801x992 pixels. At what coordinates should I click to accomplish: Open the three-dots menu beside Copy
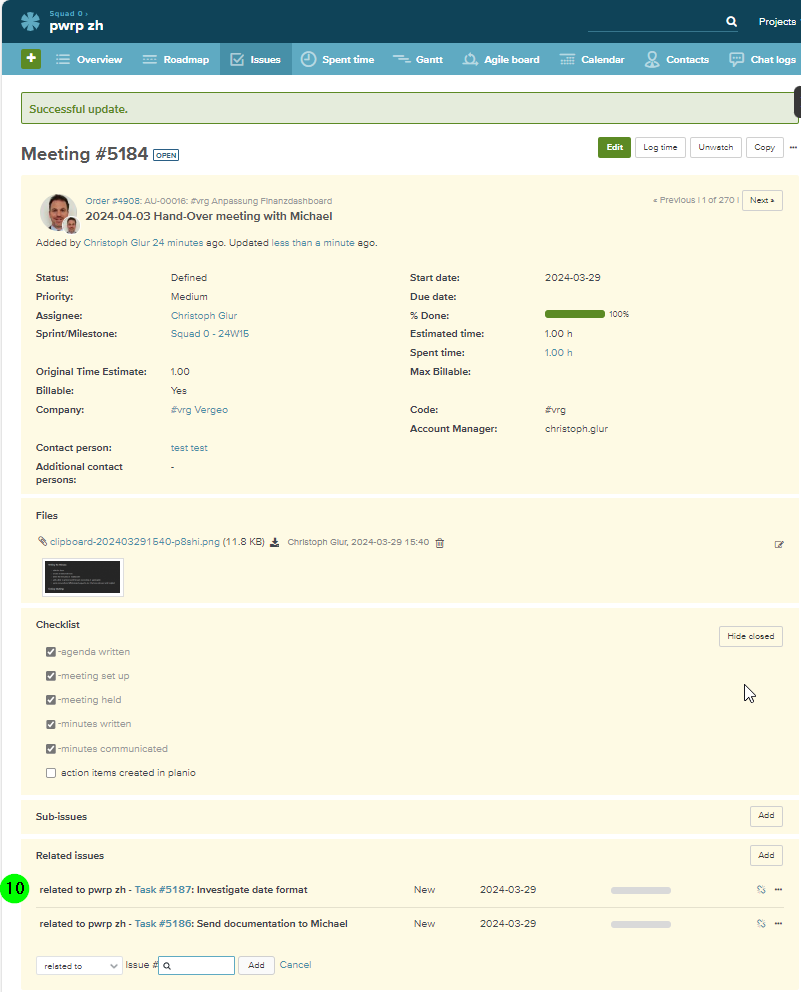(793, 147)
